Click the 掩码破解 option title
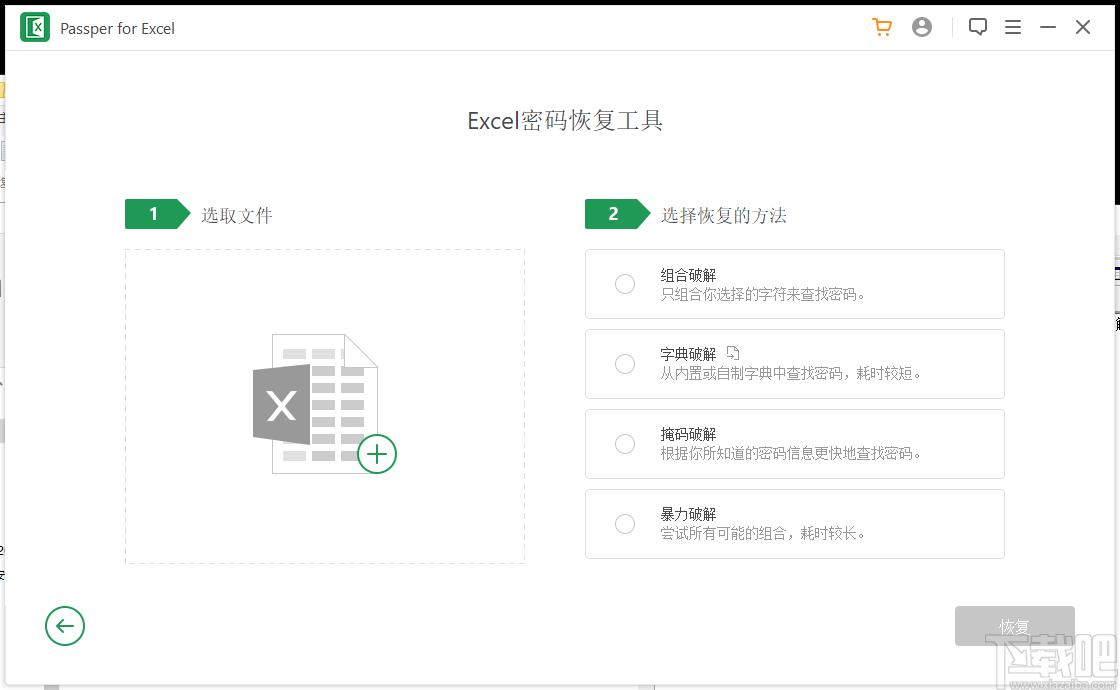Screen dimensions: 1120x690 [x=688, y=434]
